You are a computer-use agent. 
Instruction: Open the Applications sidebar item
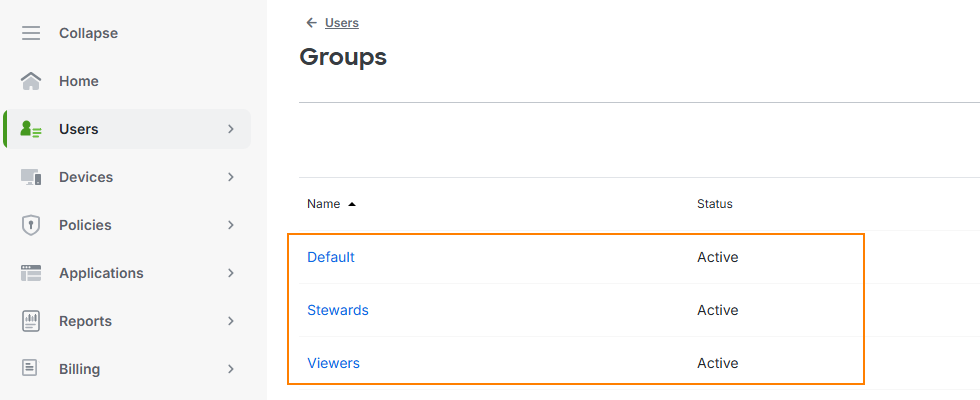pyautogui.click(x=128, y=273)
